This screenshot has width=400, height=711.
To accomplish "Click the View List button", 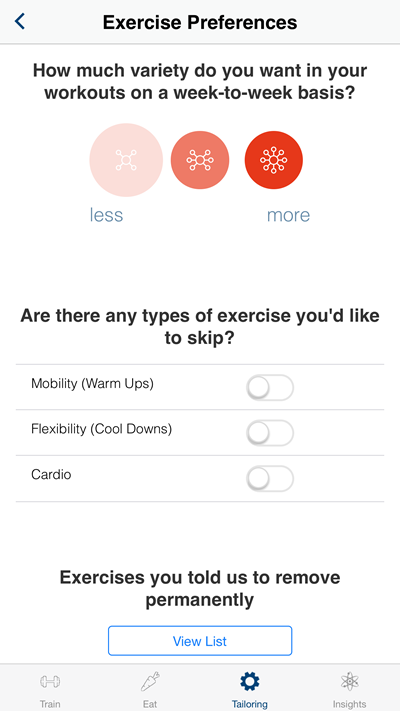I will click(200, 641).
